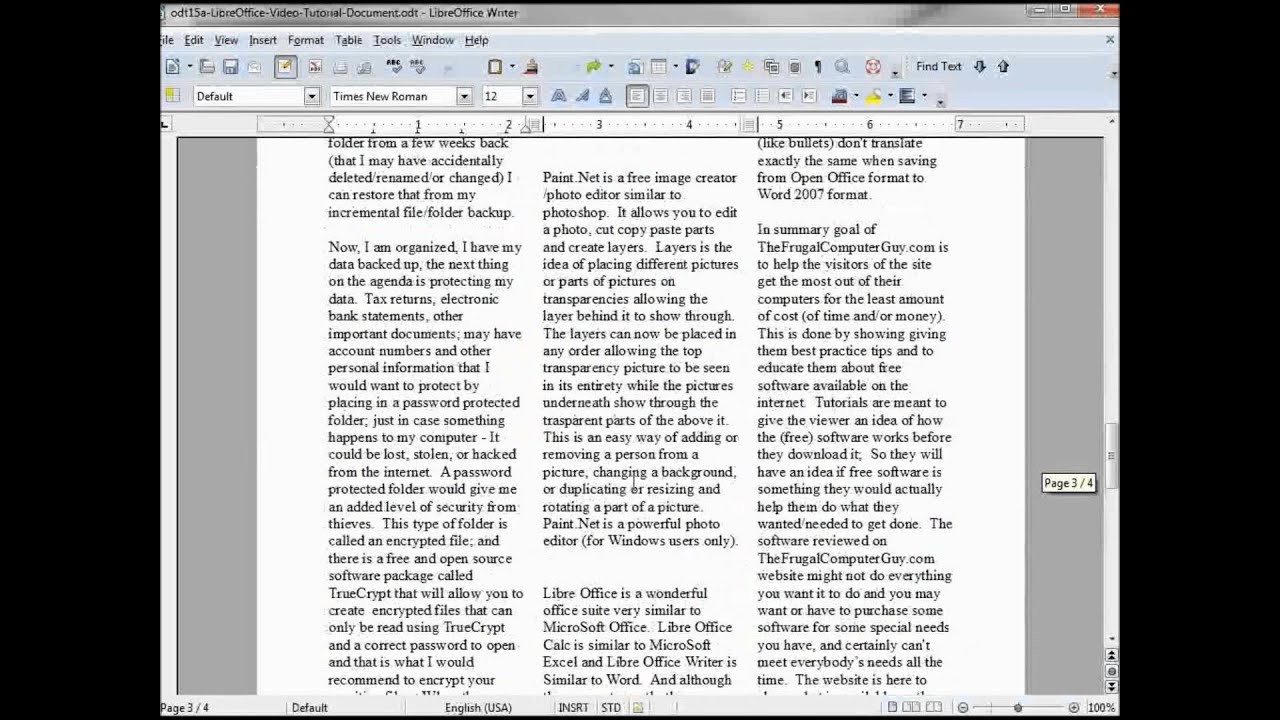Click Increase Indent
The image size is (1280, 720).
810,96
